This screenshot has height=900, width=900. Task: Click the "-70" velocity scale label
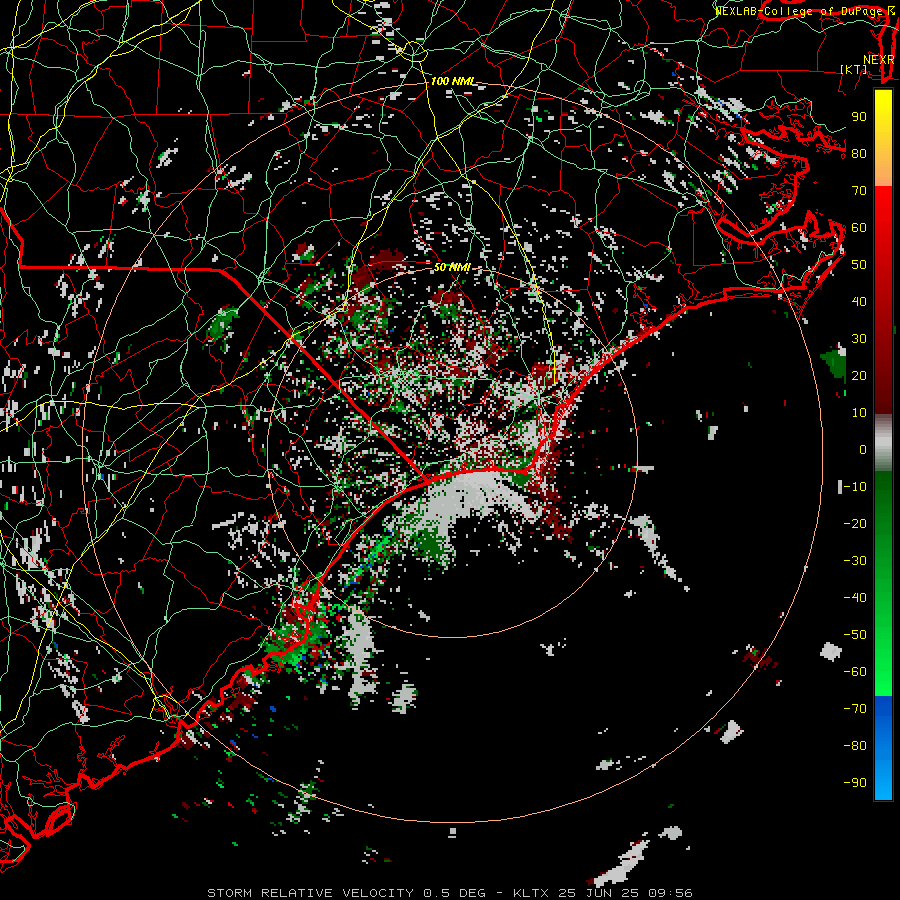[x=855, y=709]
